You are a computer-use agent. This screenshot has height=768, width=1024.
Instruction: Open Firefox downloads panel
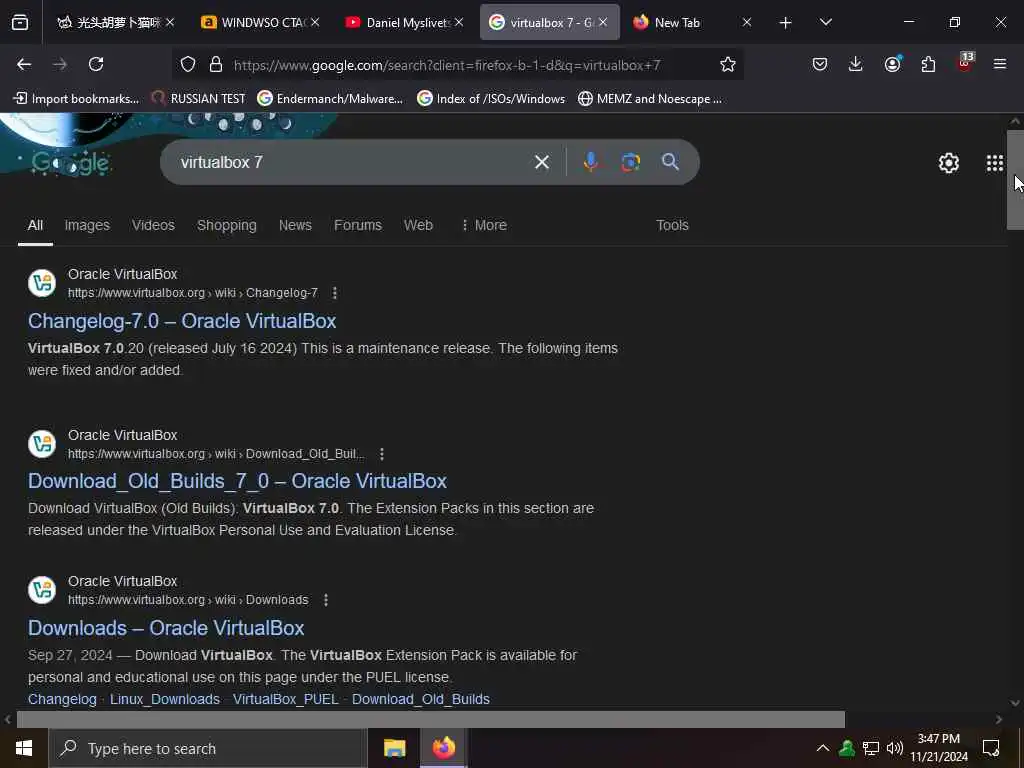tap(856, 64)
